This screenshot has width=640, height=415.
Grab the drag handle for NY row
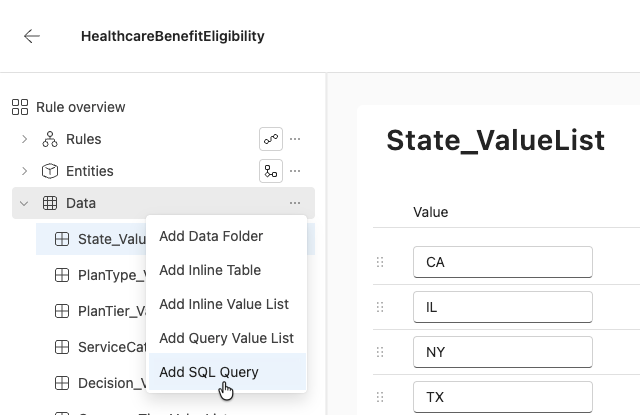(x=380, y=352)
